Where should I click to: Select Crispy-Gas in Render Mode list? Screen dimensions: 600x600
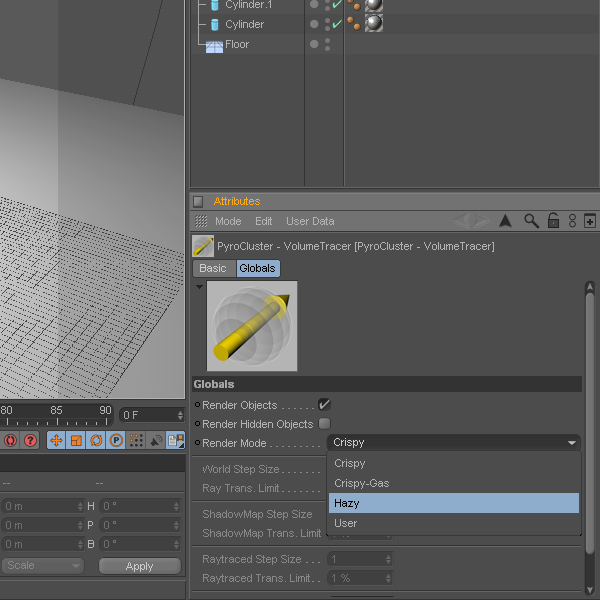point(453,483)
